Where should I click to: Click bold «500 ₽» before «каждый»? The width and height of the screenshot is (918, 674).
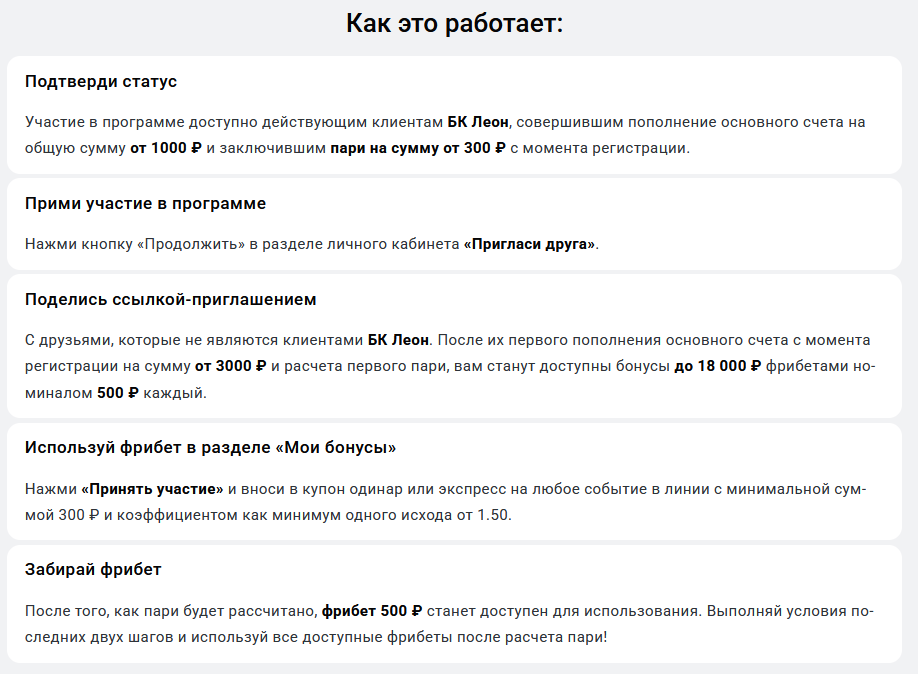118,393
